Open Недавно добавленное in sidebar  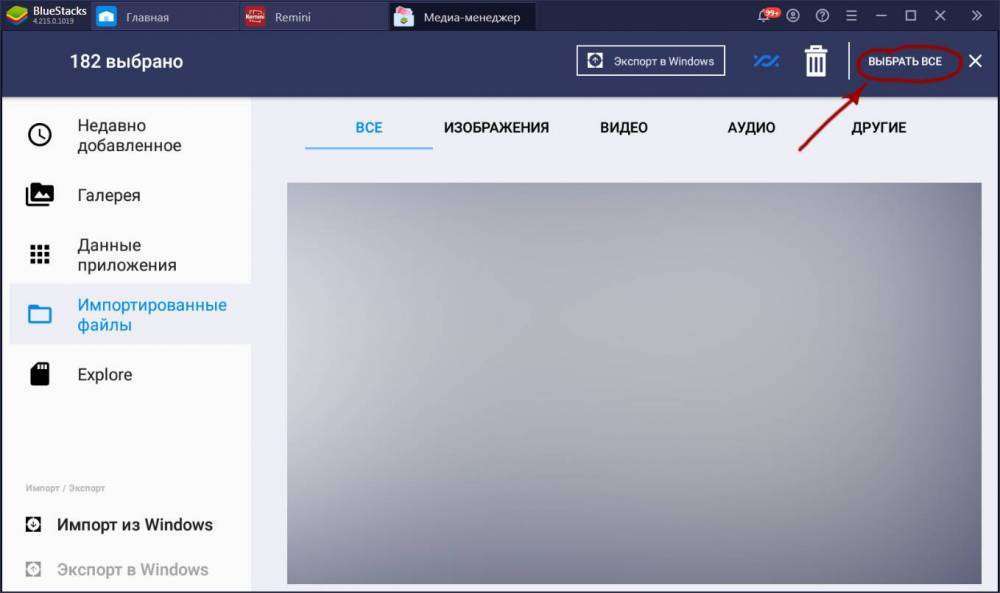pos(128,136)
